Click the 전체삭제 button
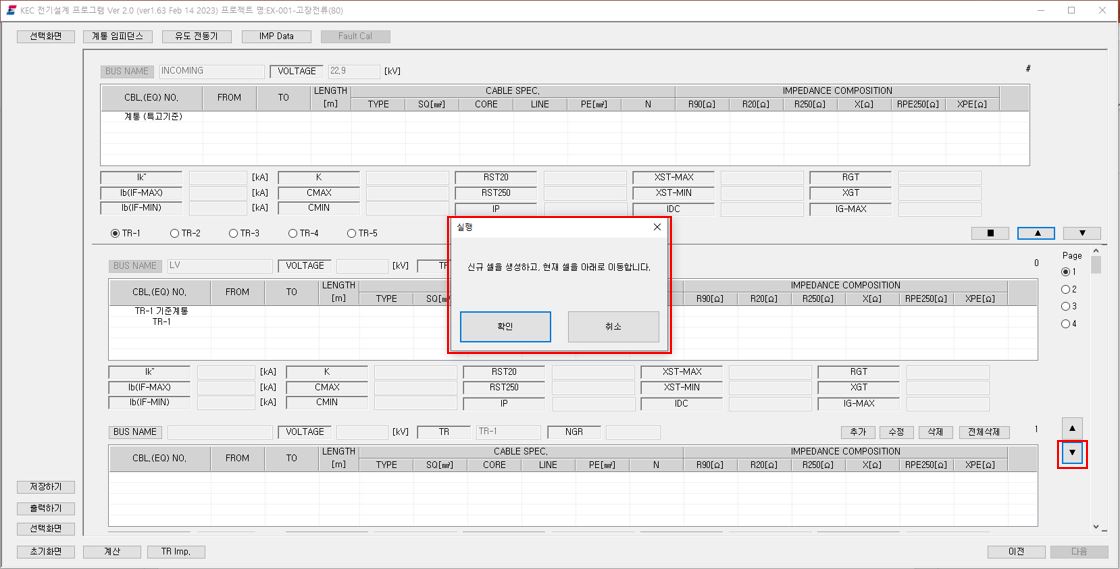1120x569 pixels. tap(984, 432)
